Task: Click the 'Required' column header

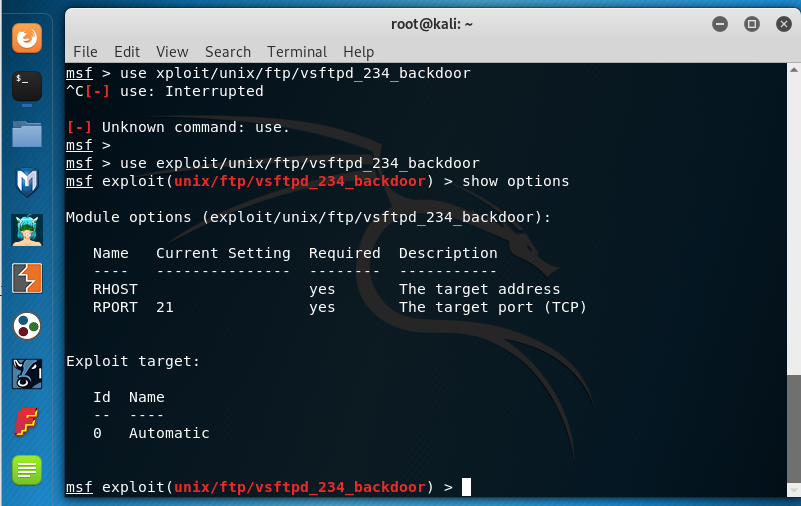Action: click(344, 253)
